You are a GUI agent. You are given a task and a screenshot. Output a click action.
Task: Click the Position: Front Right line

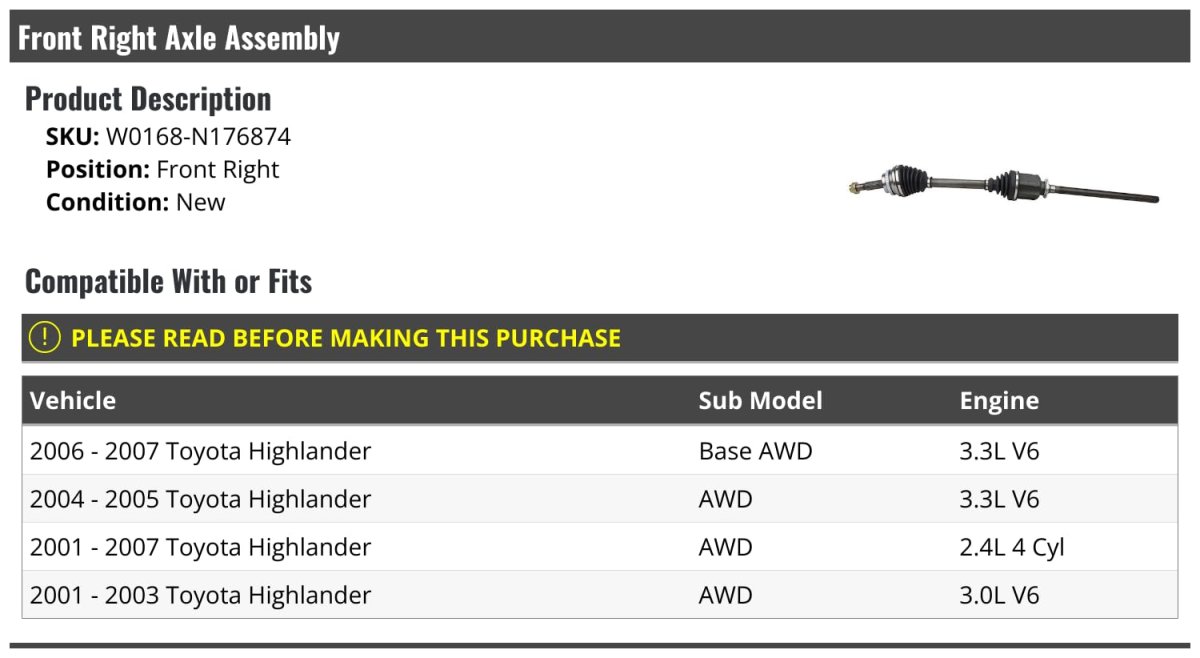click(163, 170)
